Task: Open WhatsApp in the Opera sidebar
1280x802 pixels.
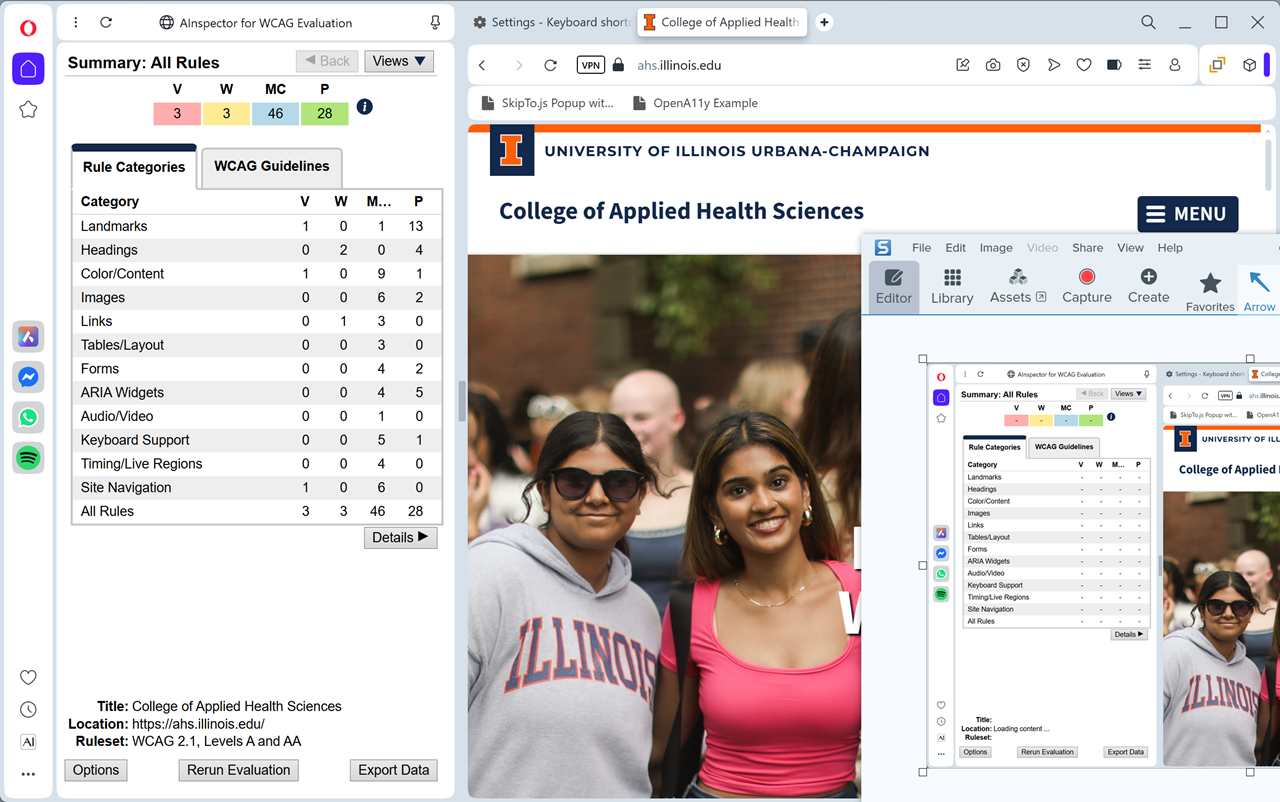Action: click(28, 417)
